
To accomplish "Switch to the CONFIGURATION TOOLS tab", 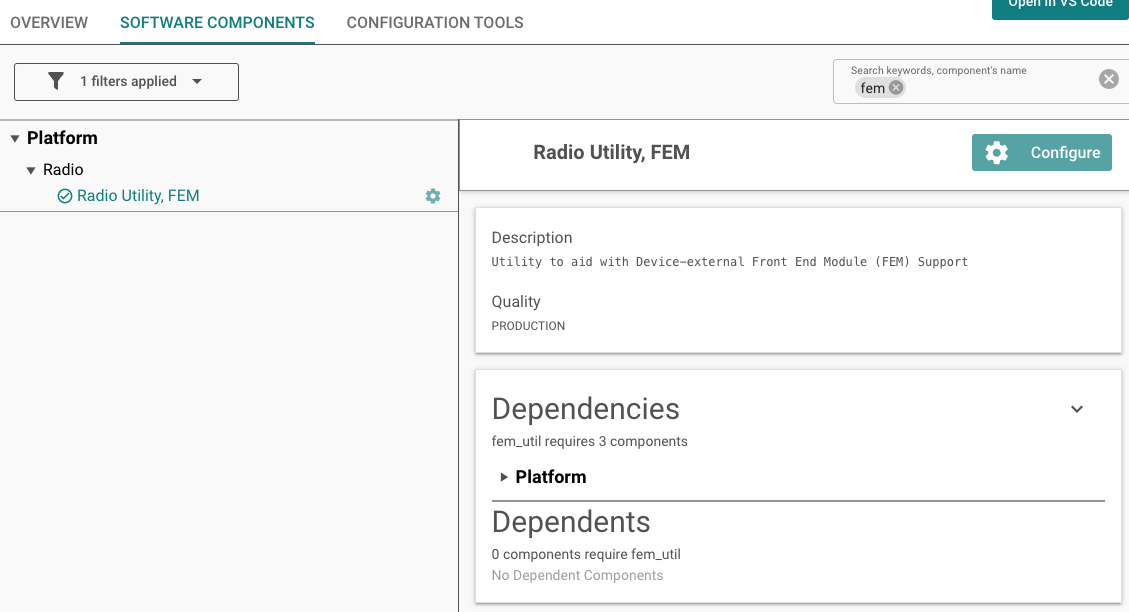I will (435, 22).
